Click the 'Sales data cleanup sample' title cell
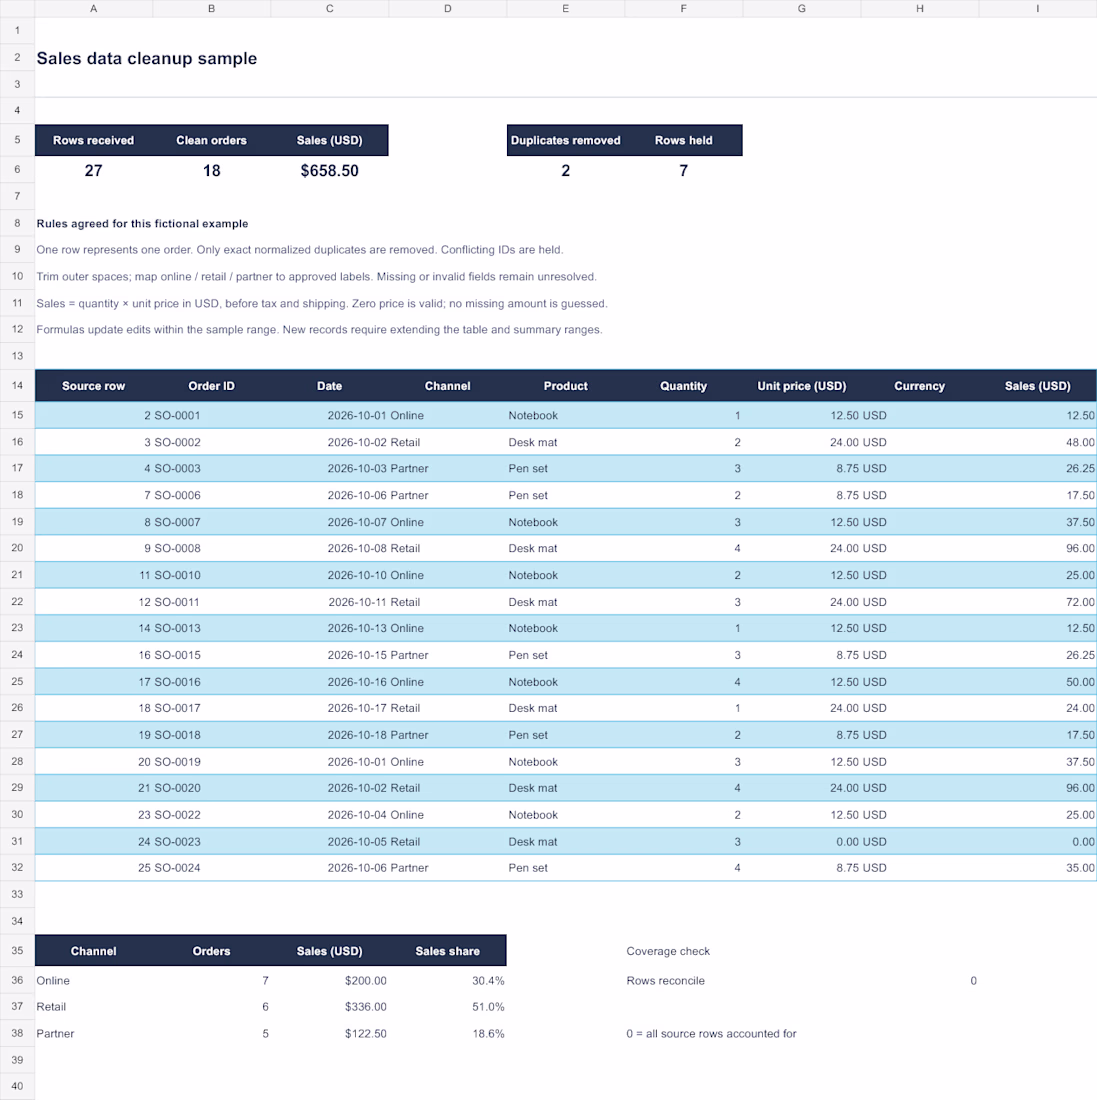 147,58
